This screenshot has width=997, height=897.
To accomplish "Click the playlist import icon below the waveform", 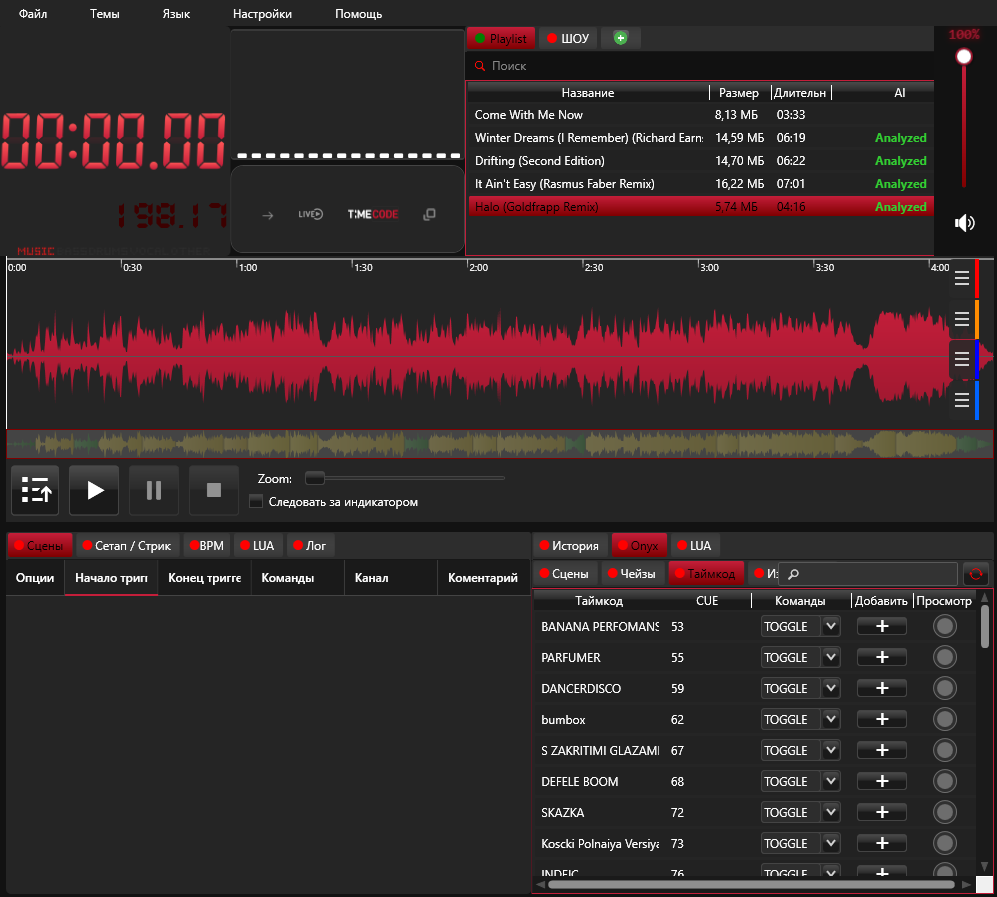I will pos(35,490).
